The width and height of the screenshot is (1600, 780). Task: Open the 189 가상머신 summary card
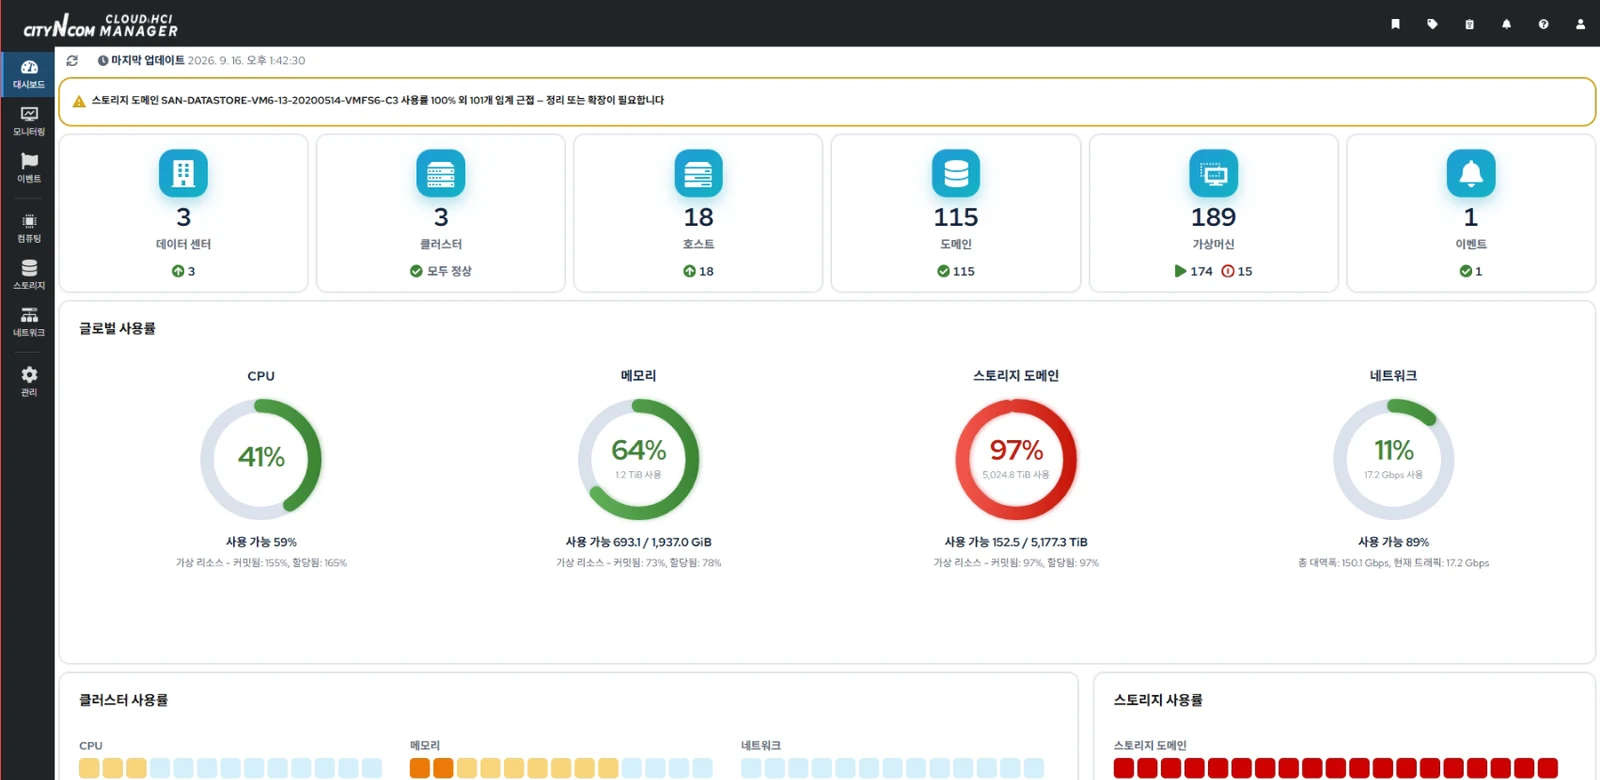click(x=1213, y=213)
